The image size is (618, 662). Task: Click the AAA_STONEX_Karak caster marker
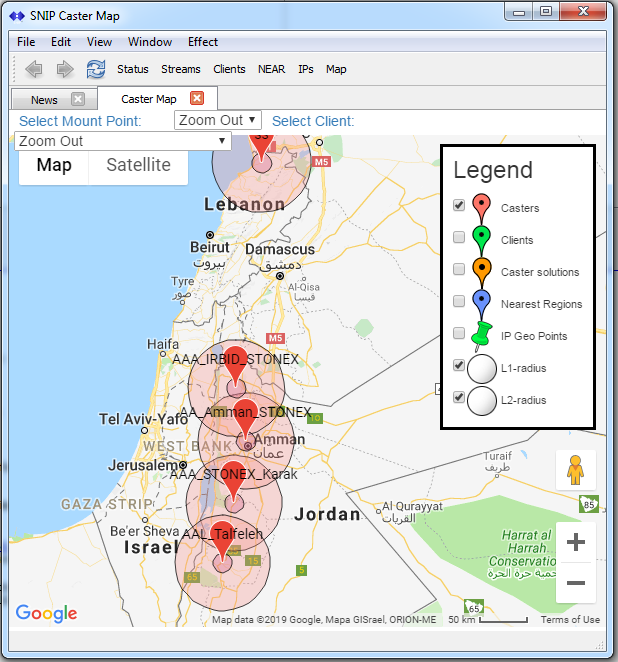click(233, 480)
